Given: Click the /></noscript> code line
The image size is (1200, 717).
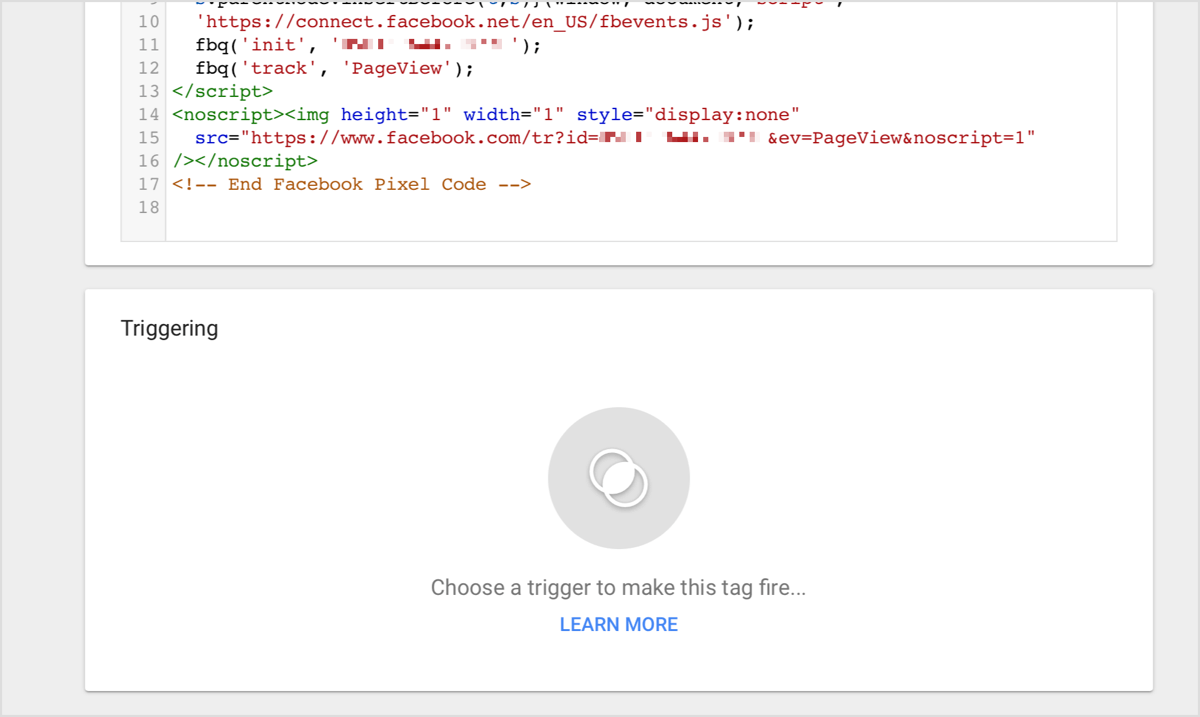Looking at the screenshot, I should click(x=245, y=161).
